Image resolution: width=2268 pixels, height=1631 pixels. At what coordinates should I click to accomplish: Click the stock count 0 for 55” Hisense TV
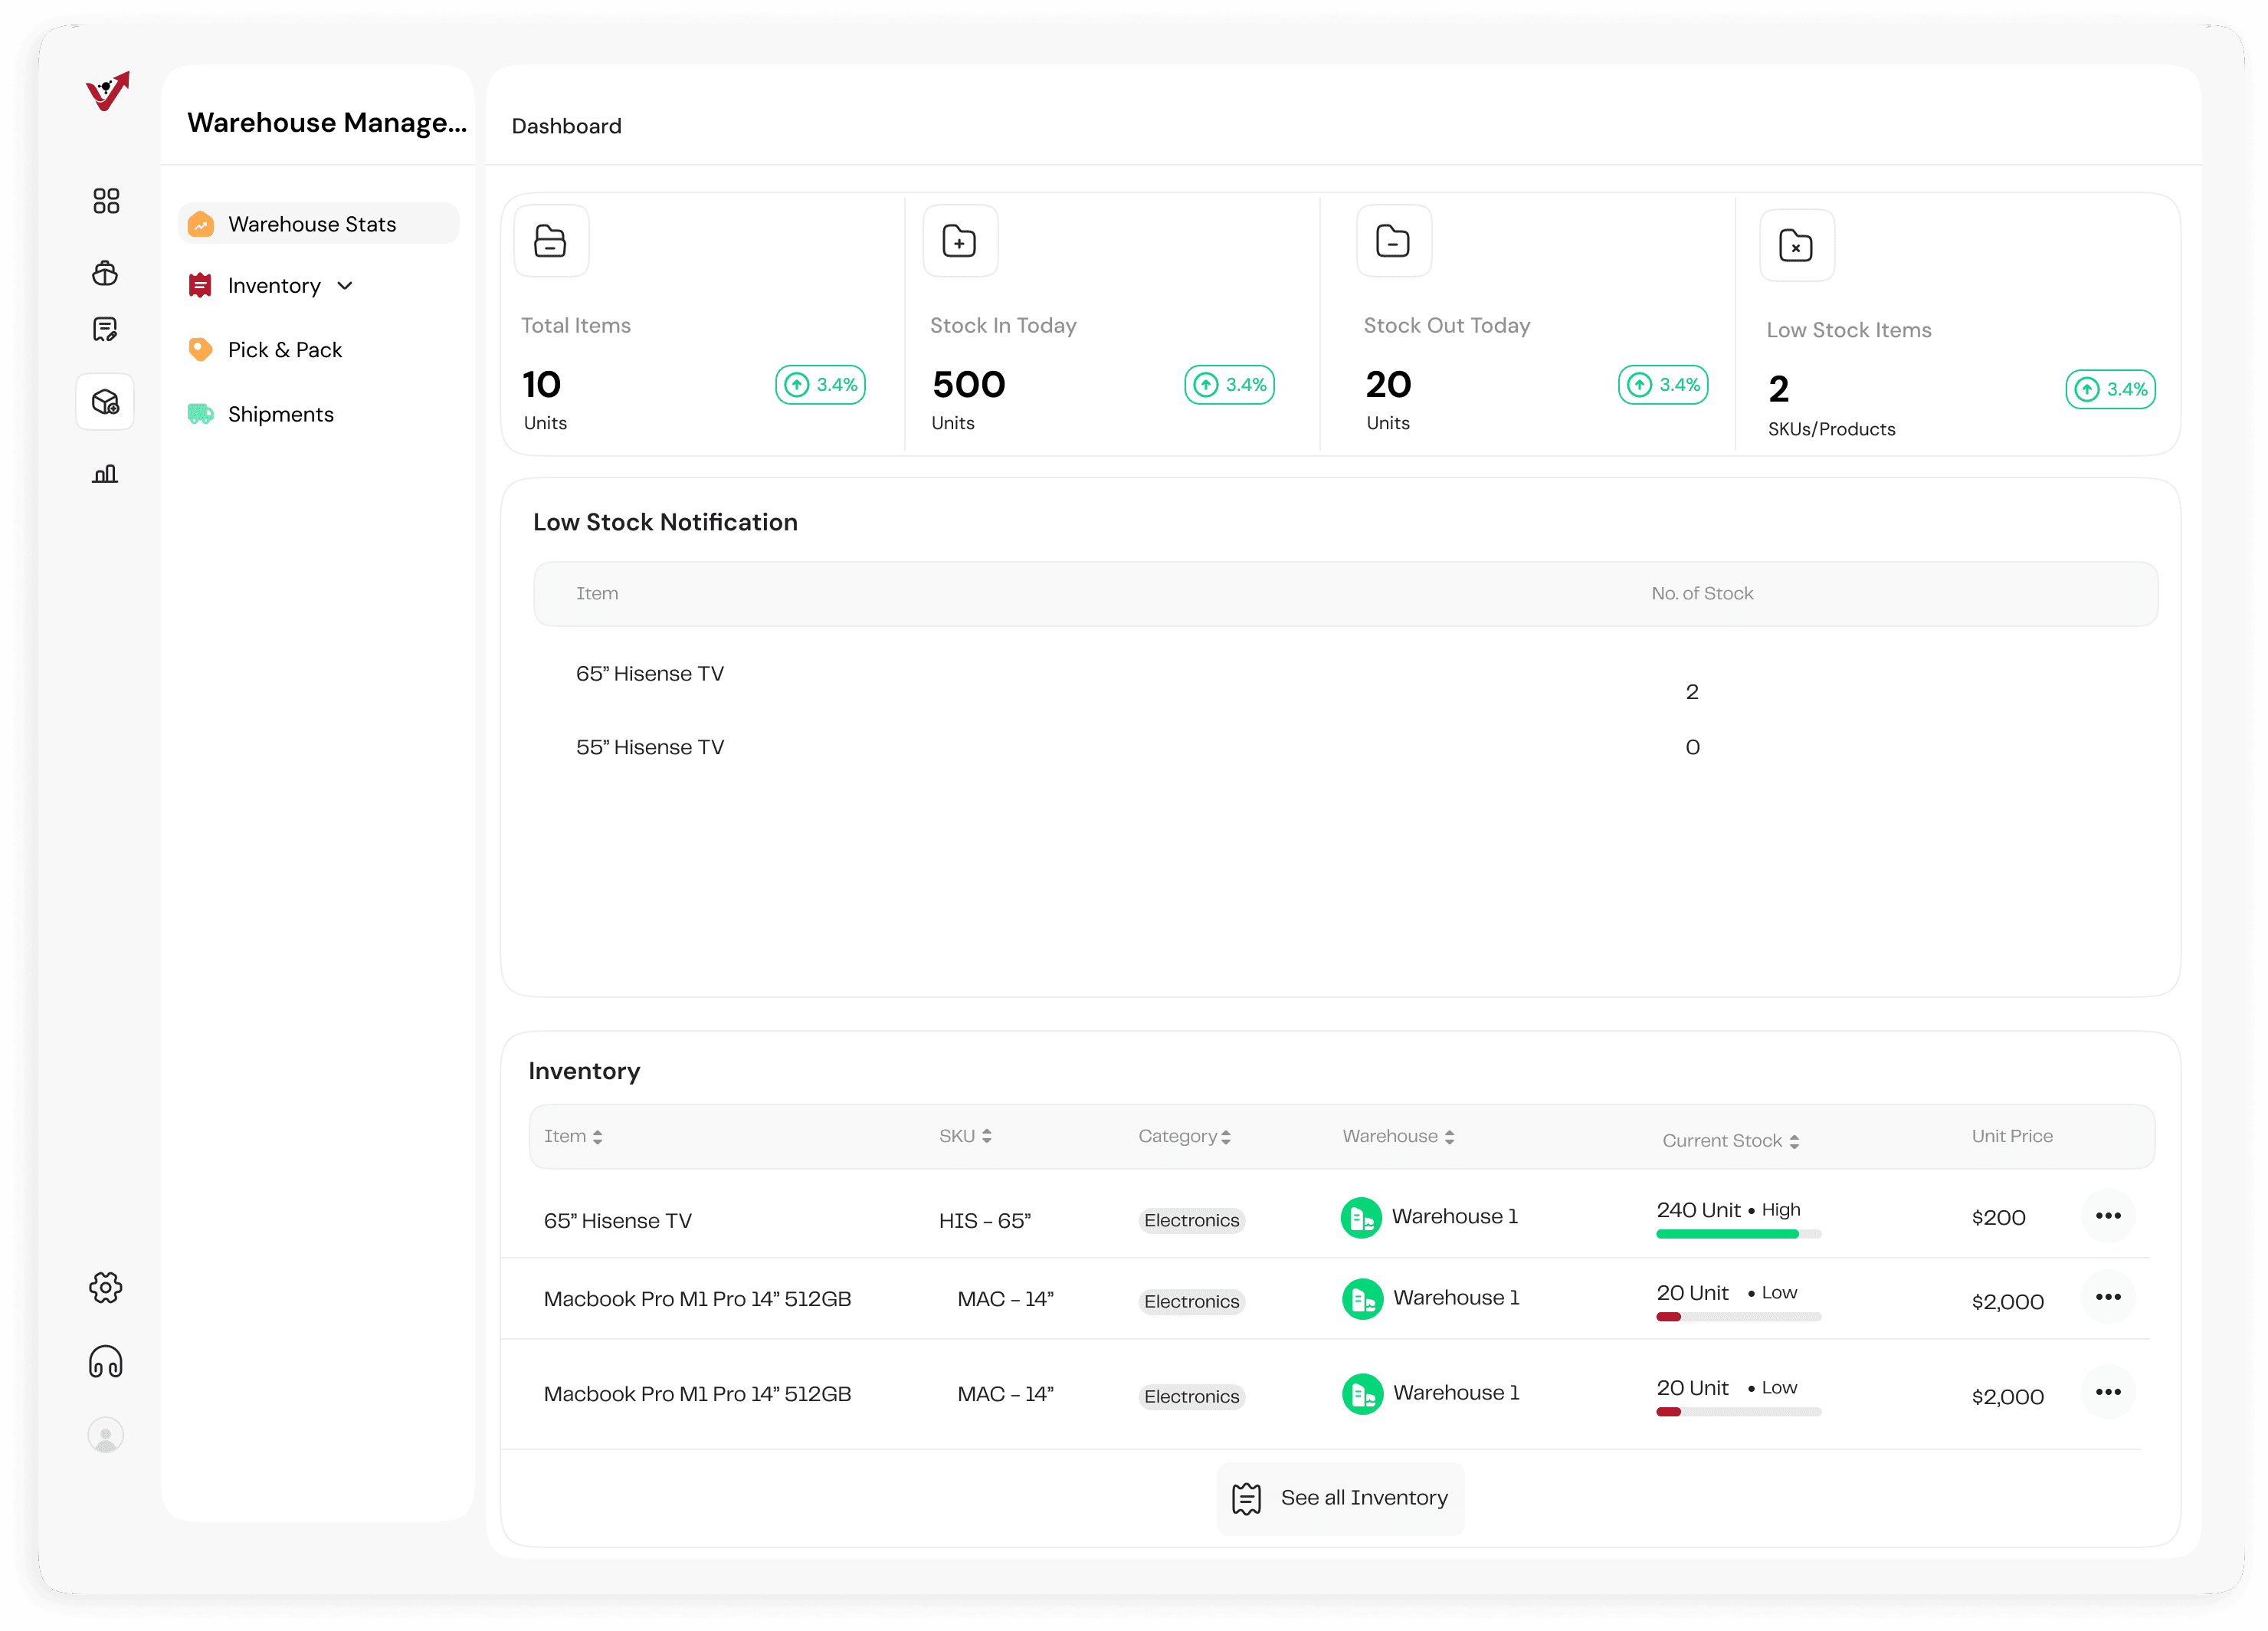click(1692, 747)
